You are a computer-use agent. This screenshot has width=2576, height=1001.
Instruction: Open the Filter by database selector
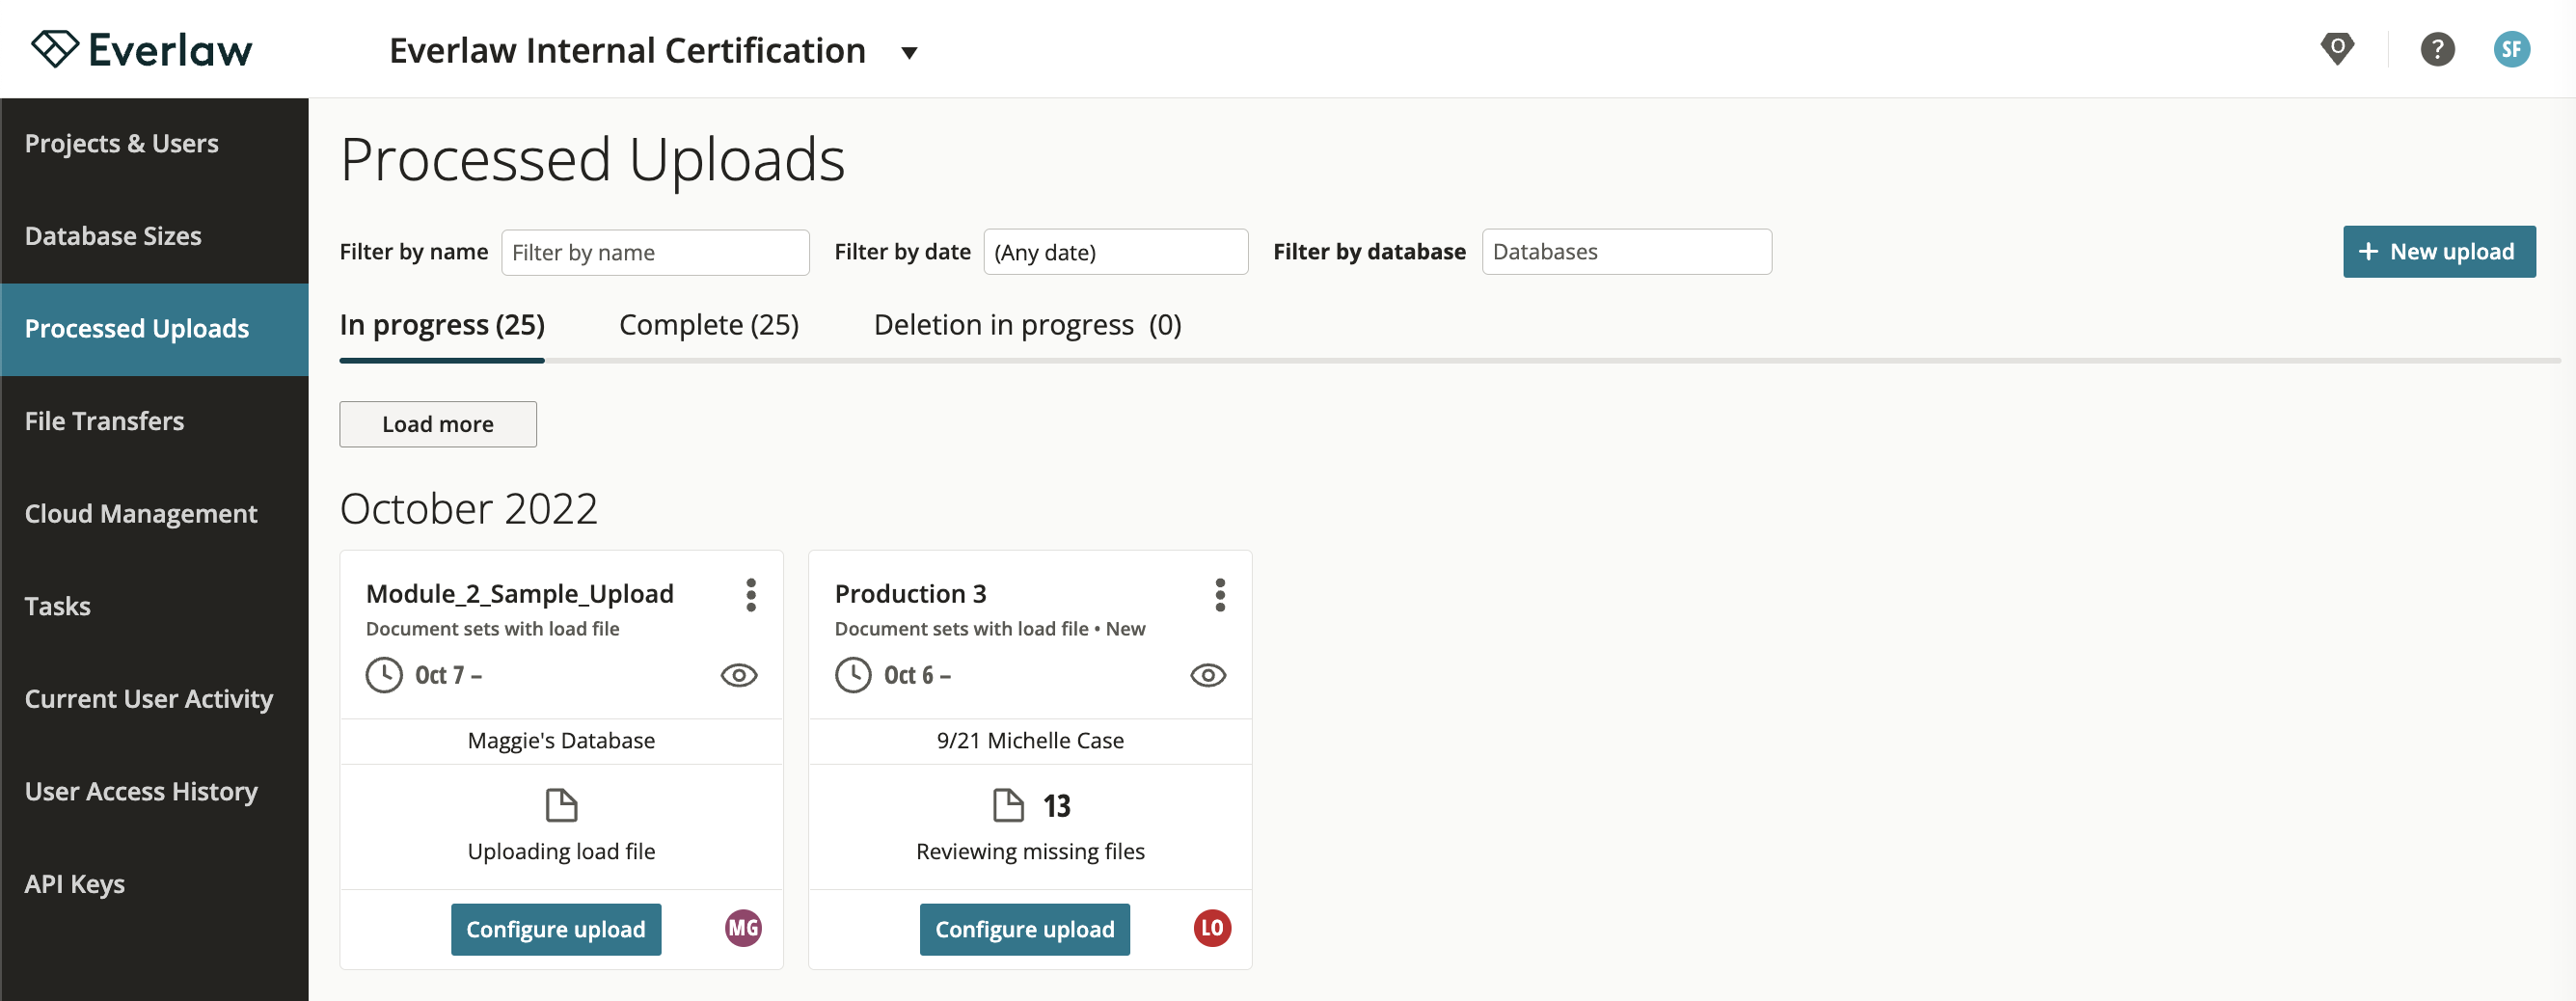pos(1626,252)
